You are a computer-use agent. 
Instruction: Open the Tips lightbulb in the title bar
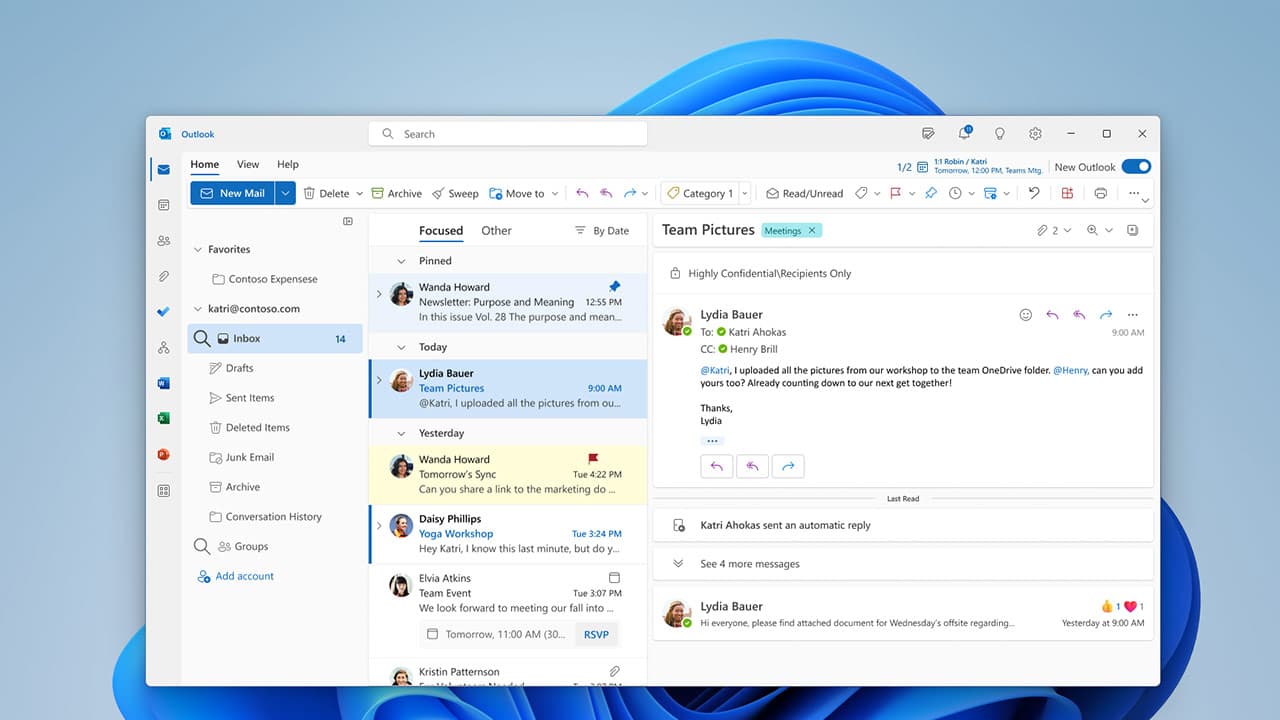pyautogui.click(x=999, y=133)
